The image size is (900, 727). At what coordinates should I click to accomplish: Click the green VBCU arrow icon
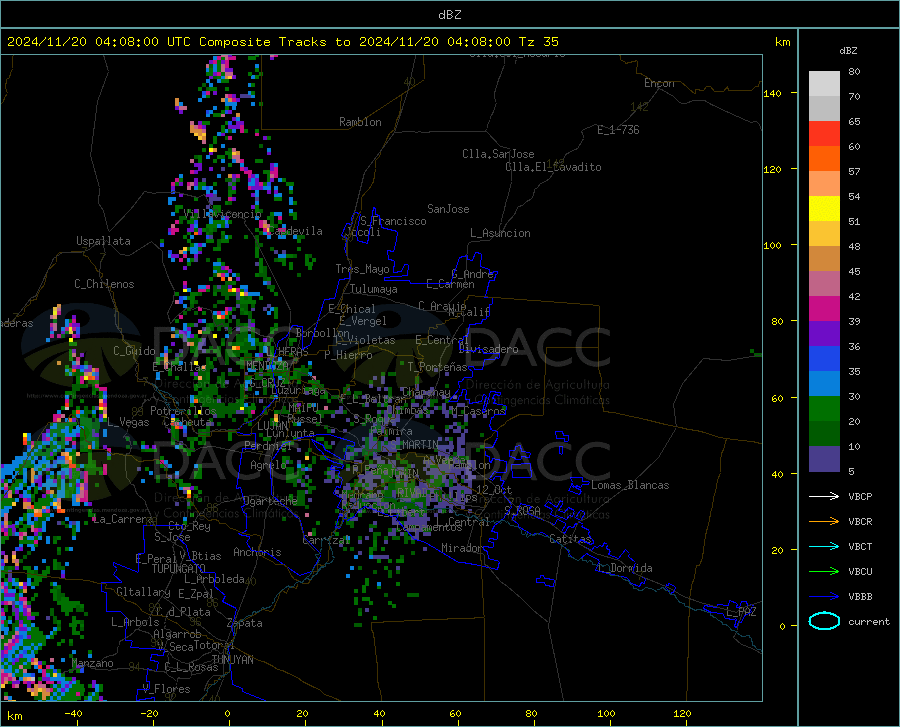coord(824,572)
